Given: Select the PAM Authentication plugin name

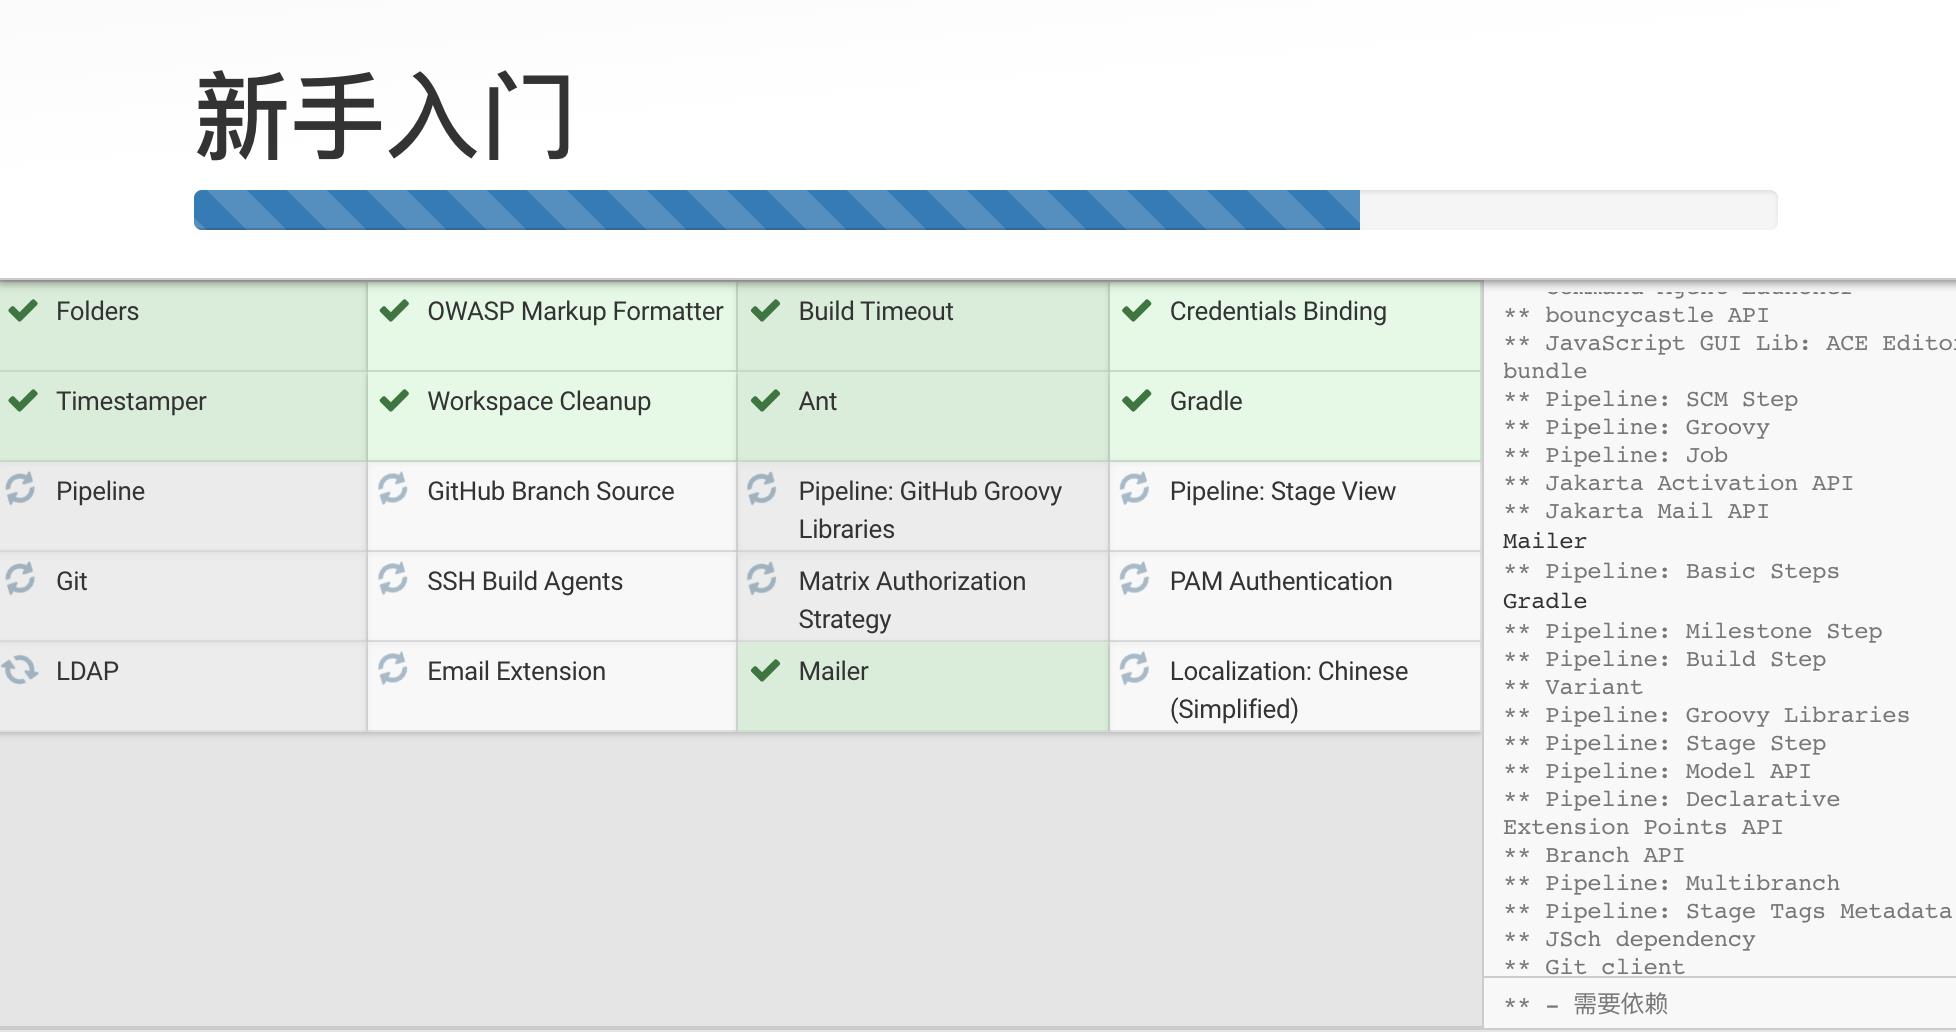Looking at the screenshot, I should tap(1281, 581).
